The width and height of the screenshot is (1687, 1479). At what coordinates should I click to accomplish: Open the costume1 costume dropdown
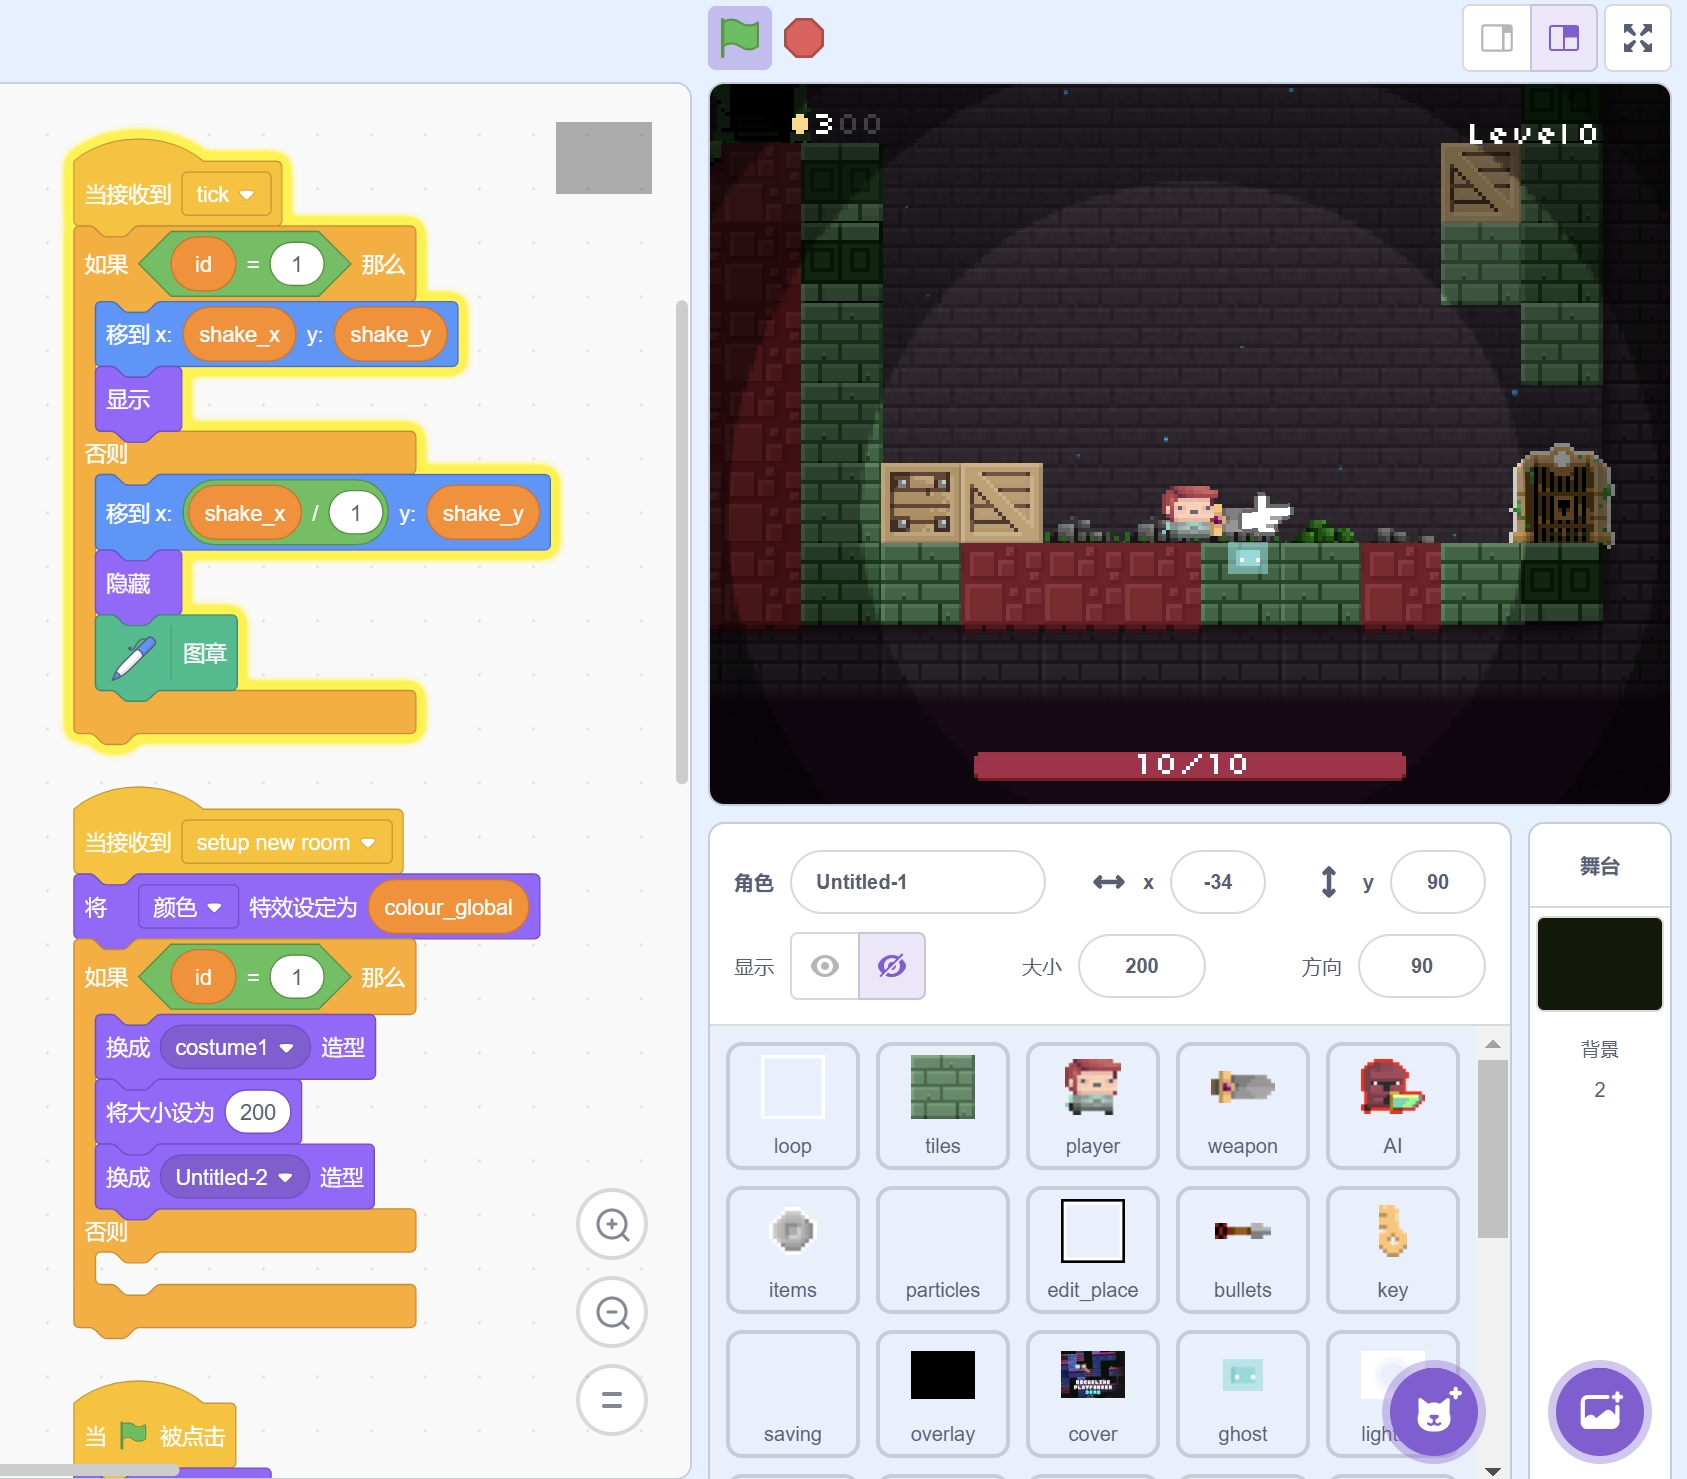coord(287,1048)
